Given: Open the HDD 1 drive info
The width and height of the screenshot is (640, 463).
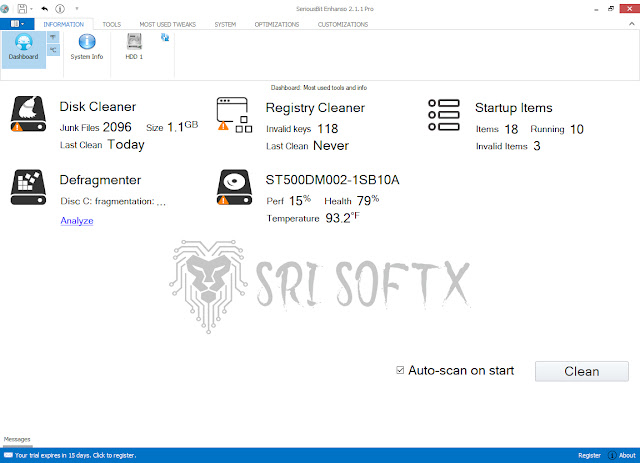Looking at the screenshot, I should click(x=134, y=47).
